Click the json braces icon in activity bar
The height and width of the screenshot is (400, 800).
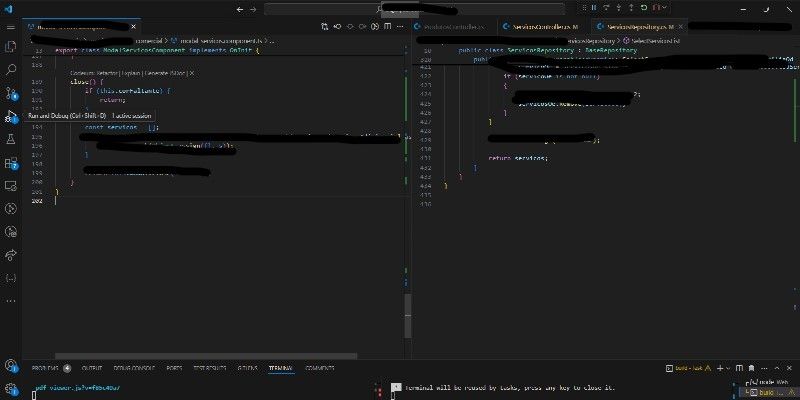coord(11,278)
